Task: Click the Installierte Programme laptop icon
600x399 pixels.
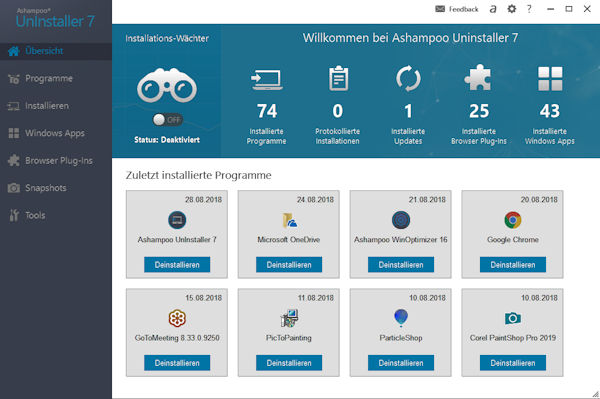Action: tap(267, 80)
